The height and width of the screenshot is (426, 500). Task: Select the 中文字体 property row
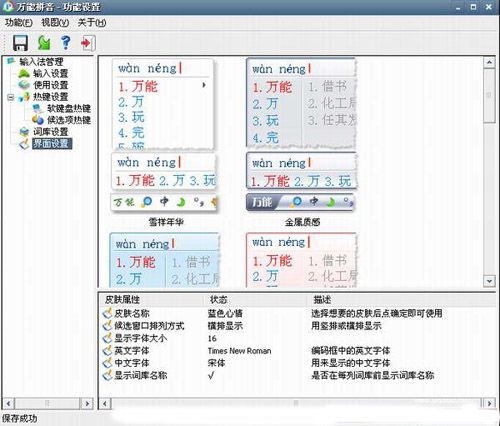pos(297,363)
